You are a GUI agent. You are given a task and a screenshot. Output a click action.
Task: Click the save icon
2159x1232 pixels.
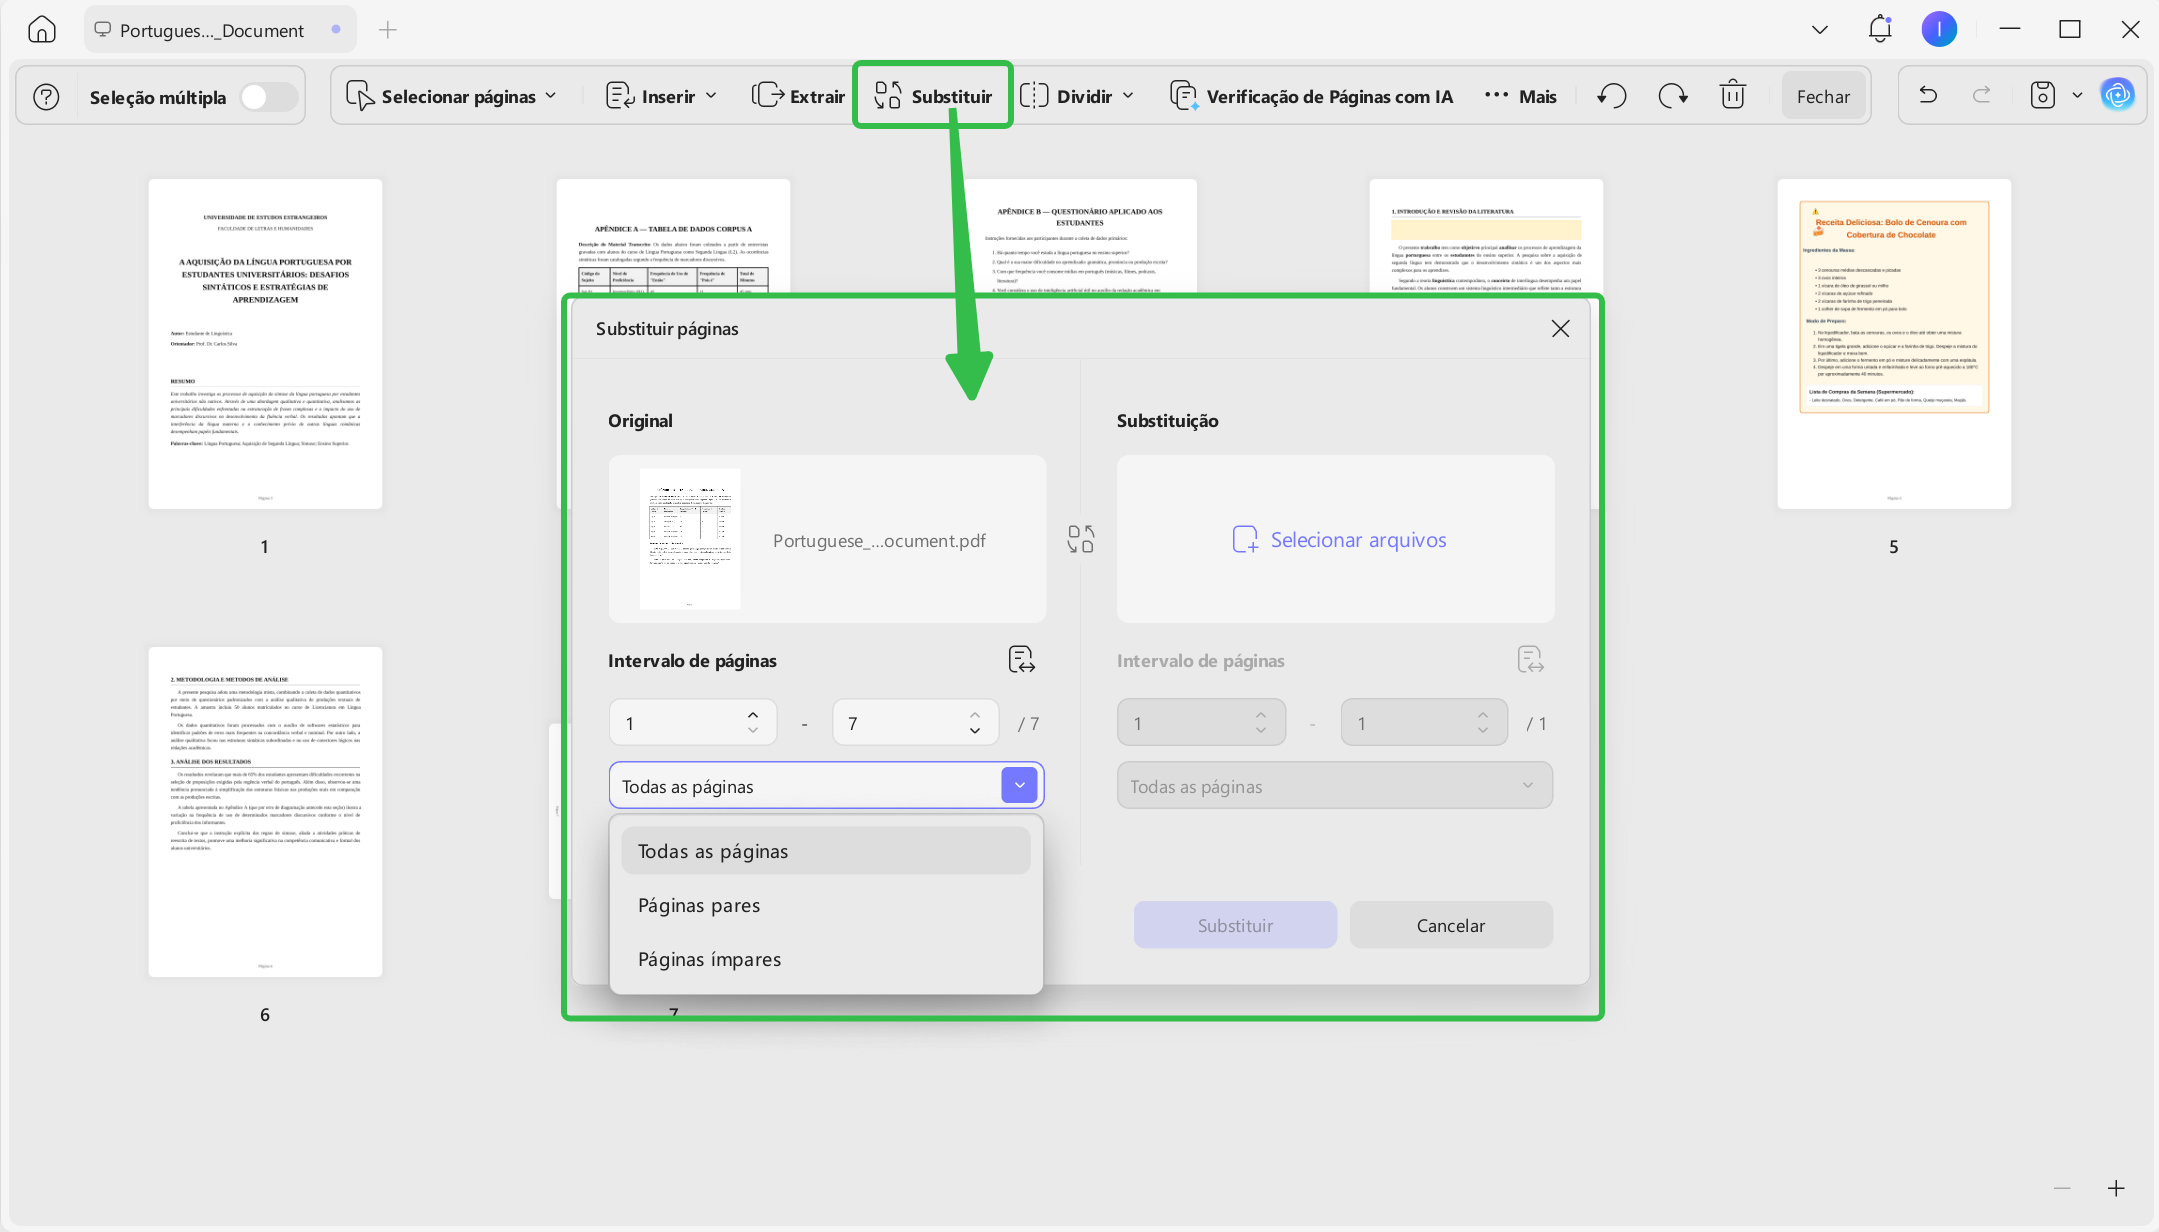(2042, 96)
